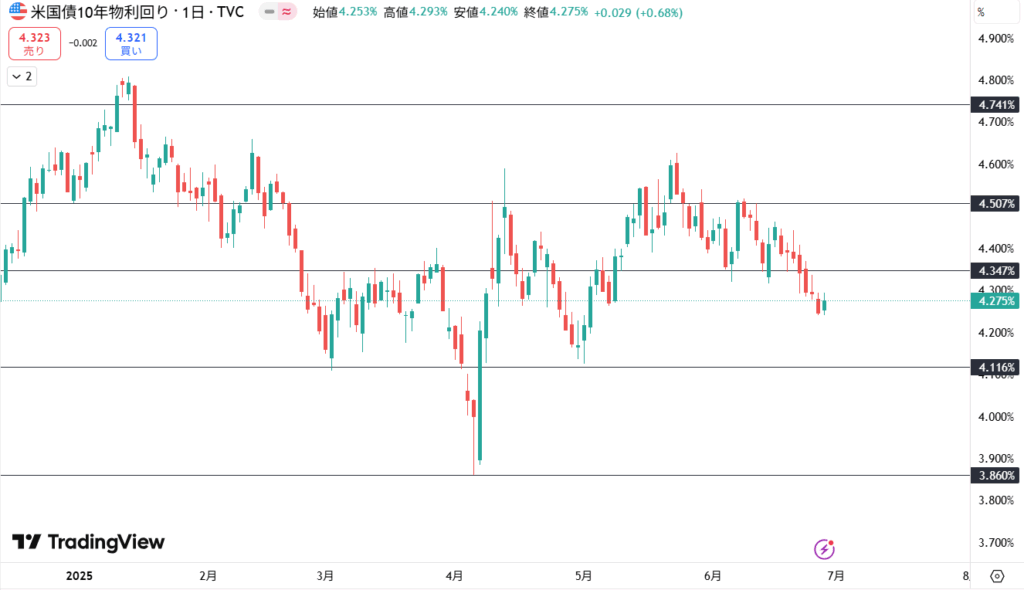Select the 4.347% price line label
The width and height of the screenshot is (1024, 590).
pyautogui.click(x=995, y=270)
